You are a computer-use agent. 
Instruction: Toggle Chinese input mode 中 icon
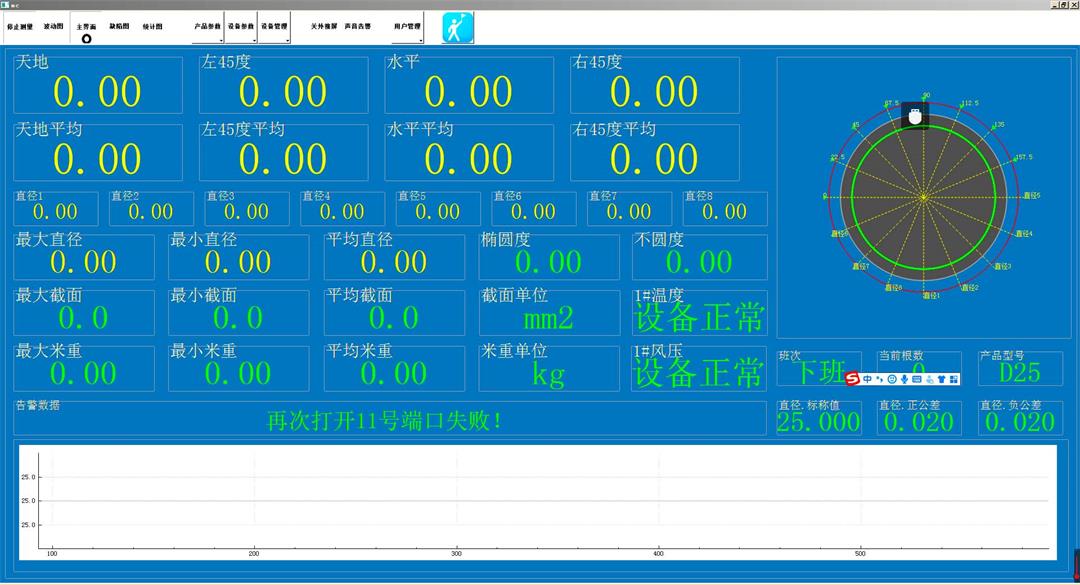tap(867, 379)
